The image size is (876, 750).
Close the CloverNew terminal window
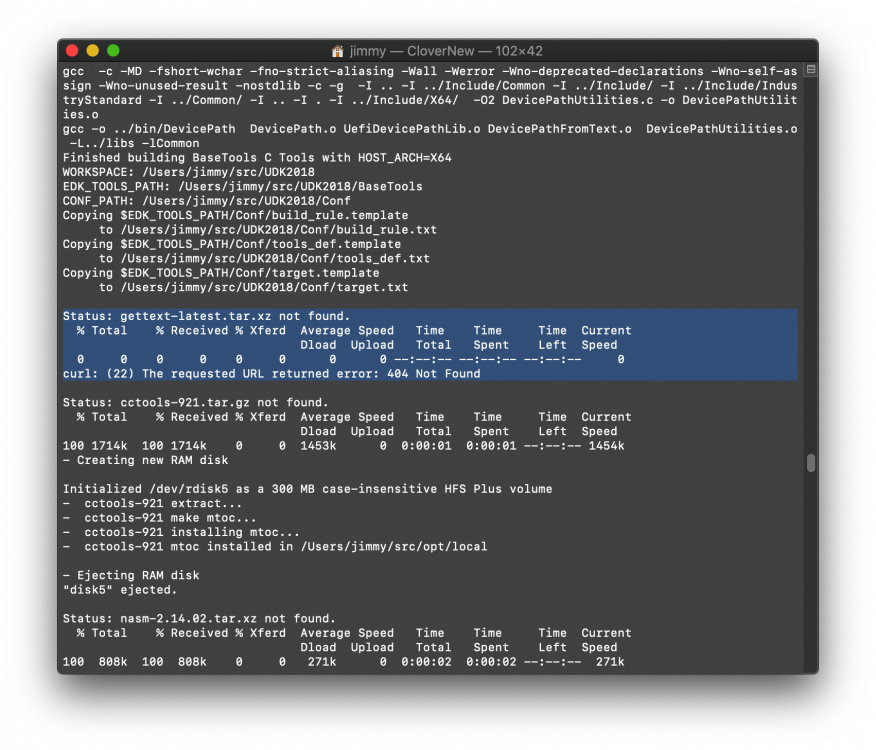[x=72, y=51]
